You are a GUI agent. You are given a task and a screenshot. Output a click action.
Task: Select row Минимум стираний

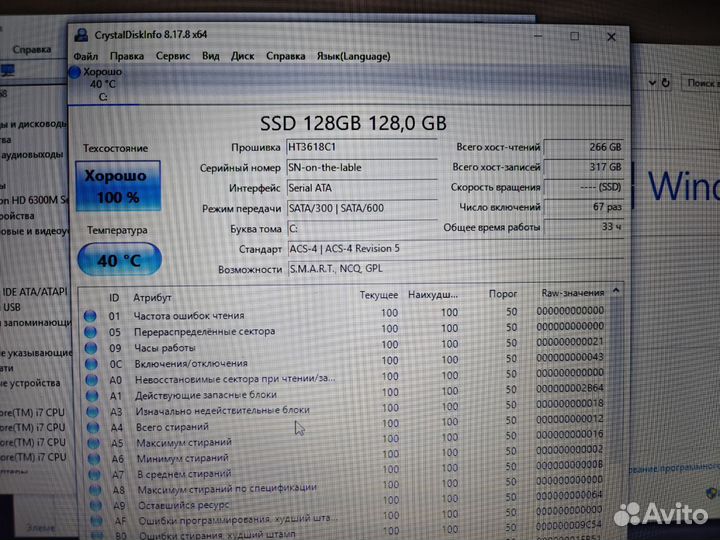344,456
